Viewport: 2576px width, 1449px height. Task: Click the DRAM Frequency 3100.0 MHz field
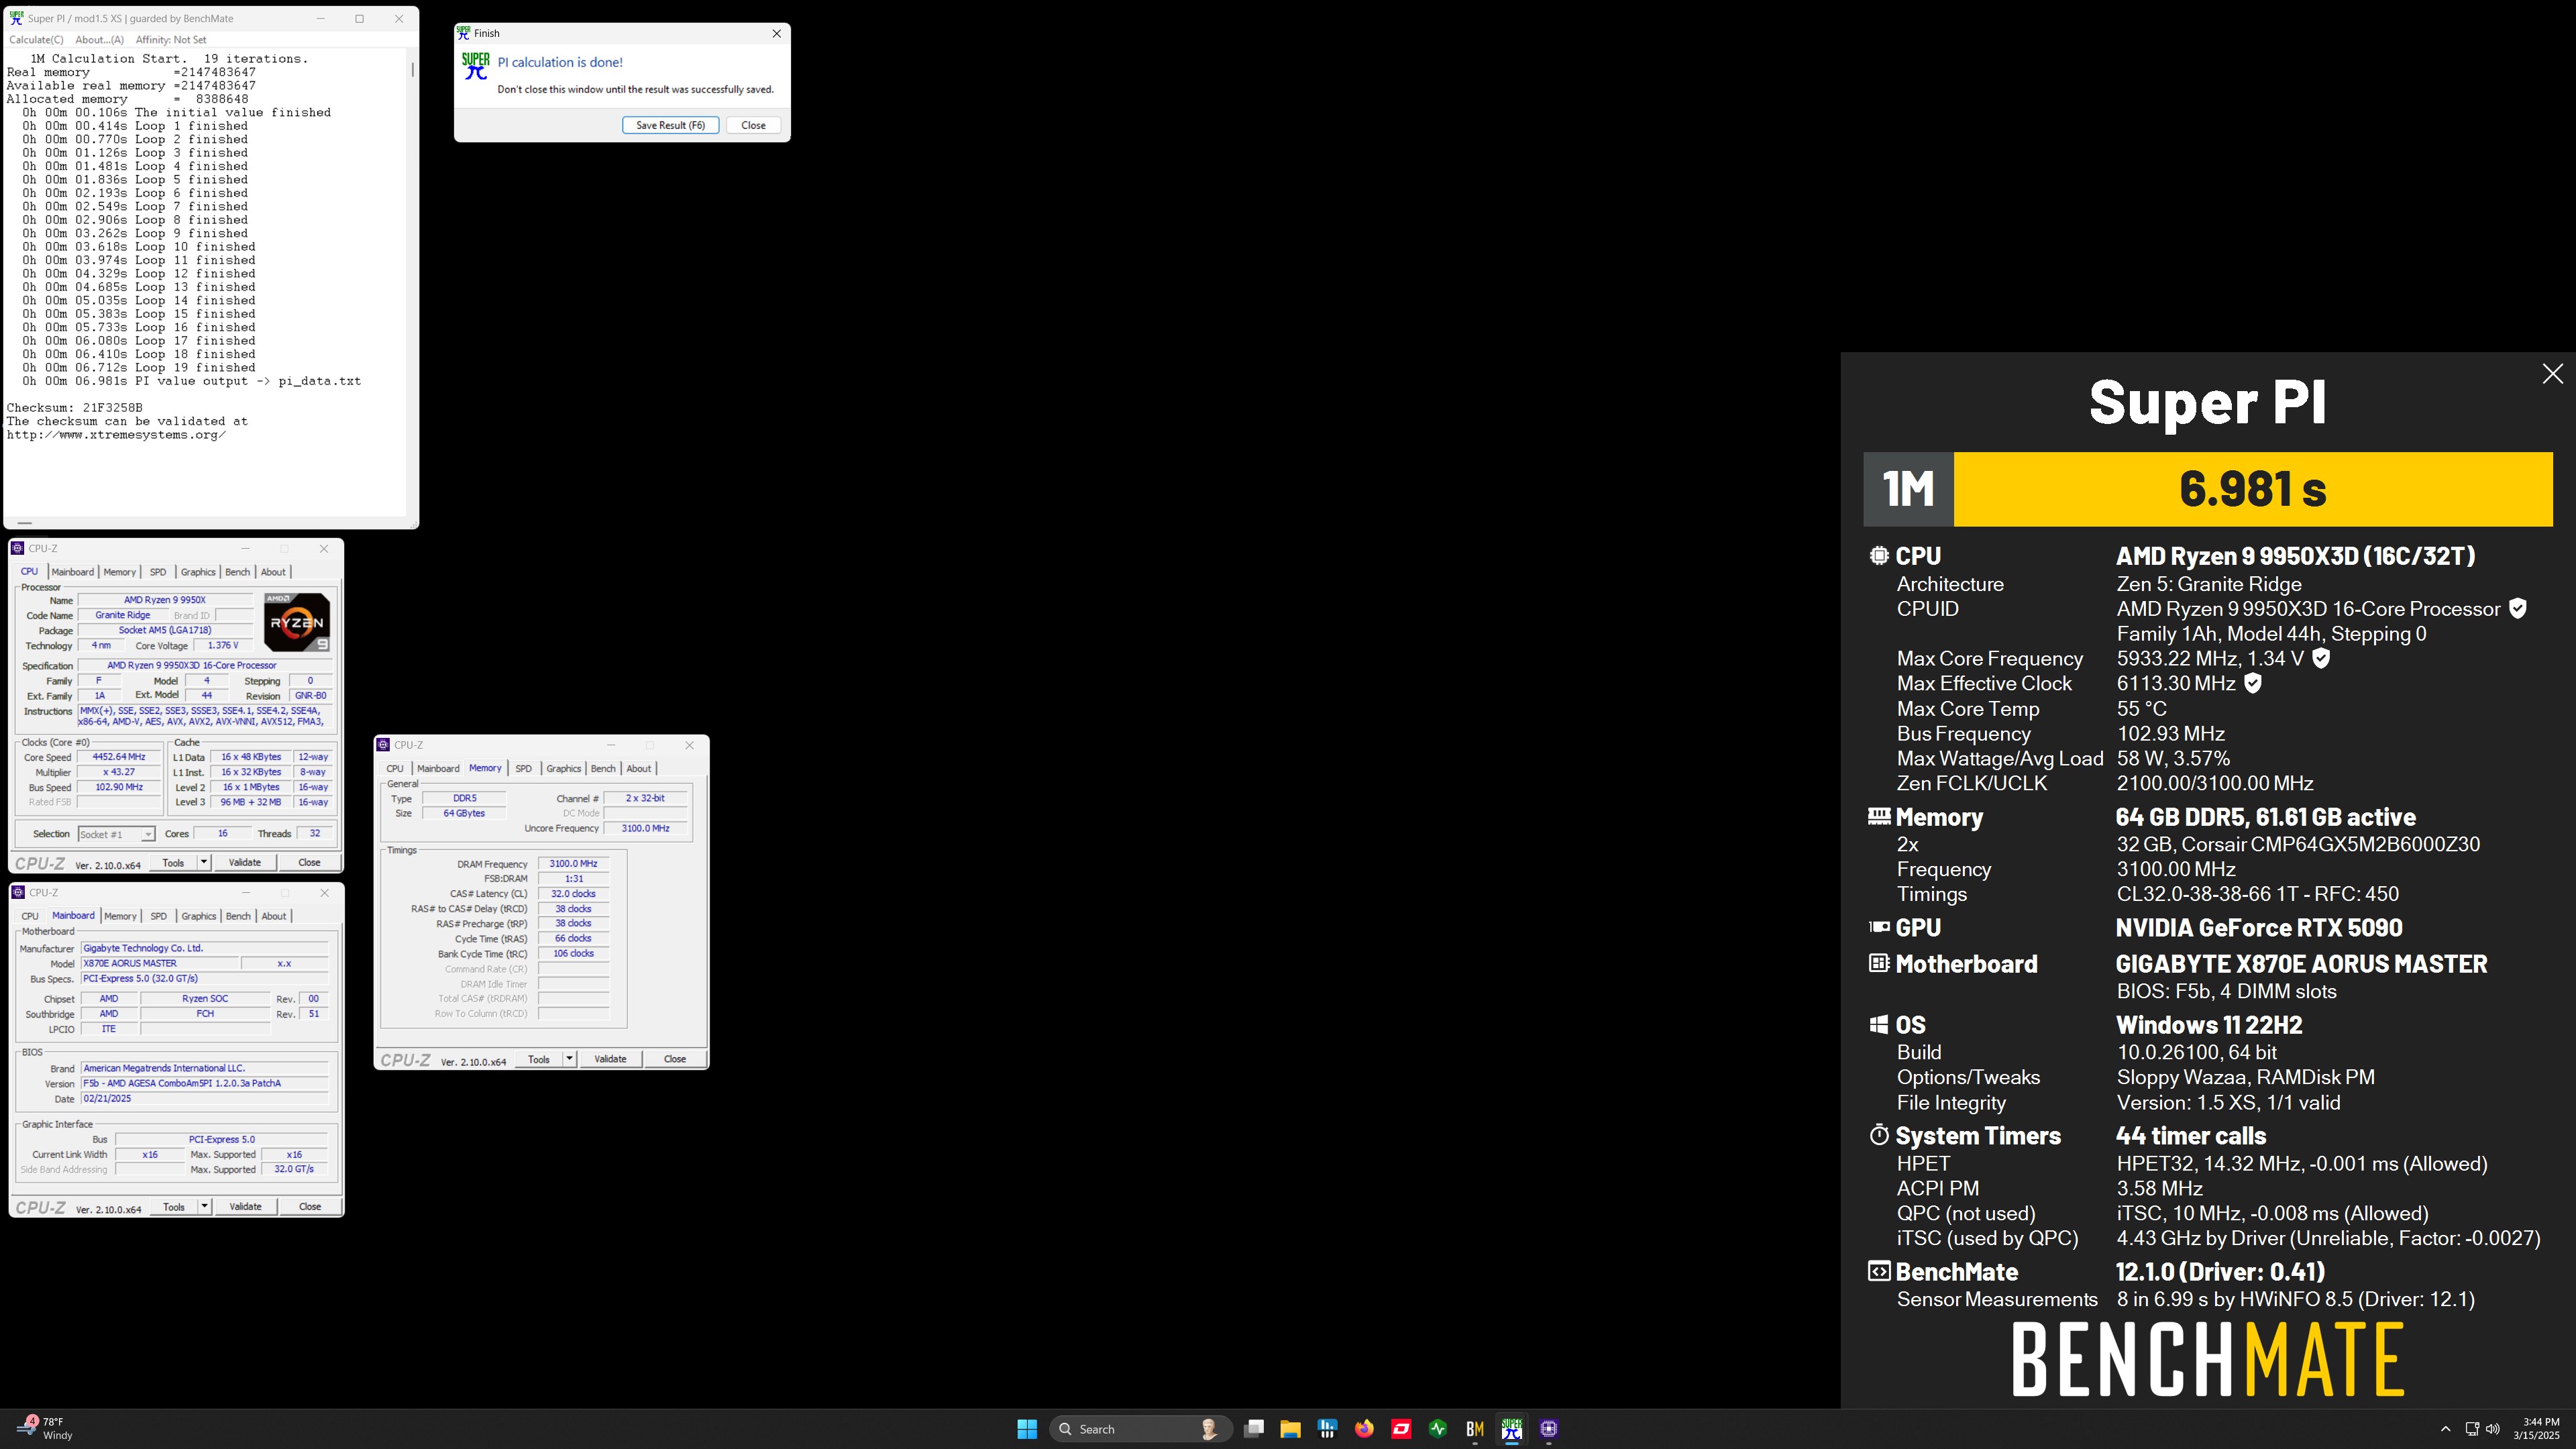click(573, 863)
